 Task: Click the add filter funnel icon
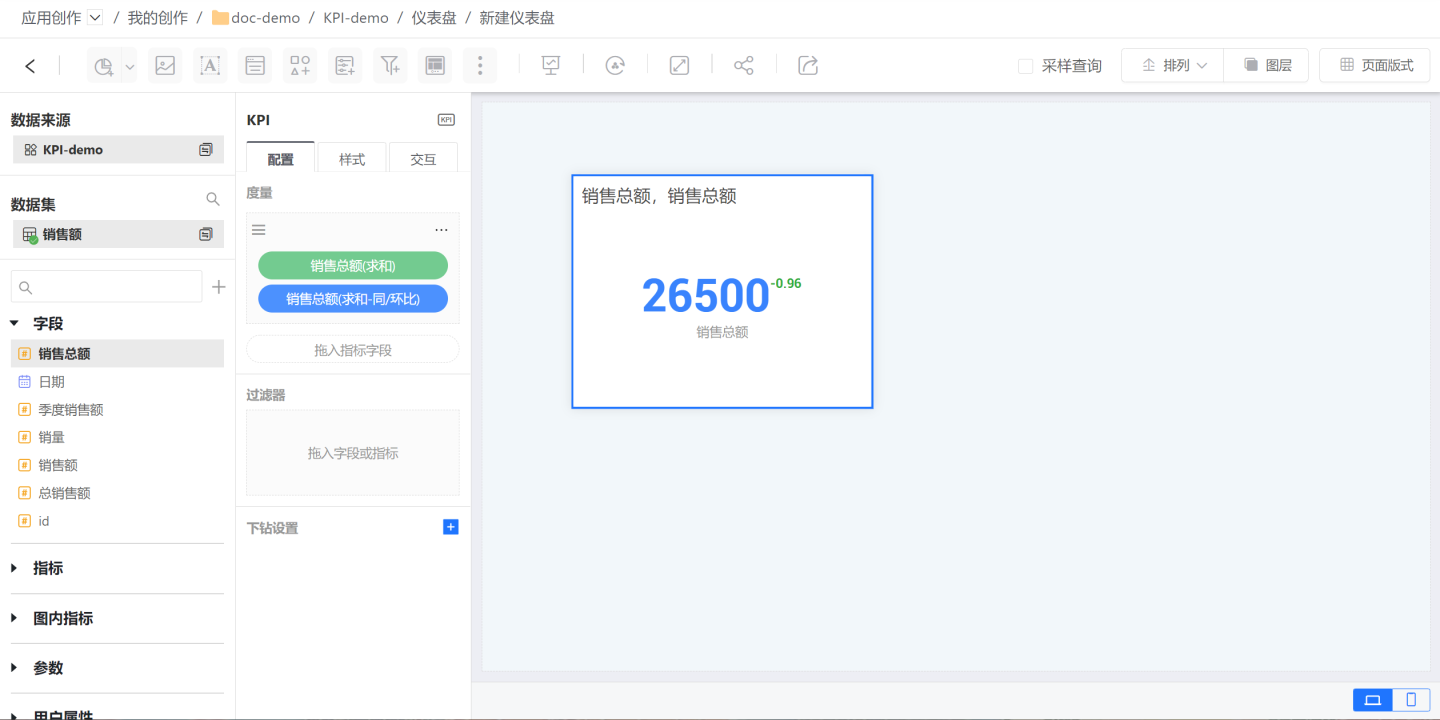pos(390,66)
